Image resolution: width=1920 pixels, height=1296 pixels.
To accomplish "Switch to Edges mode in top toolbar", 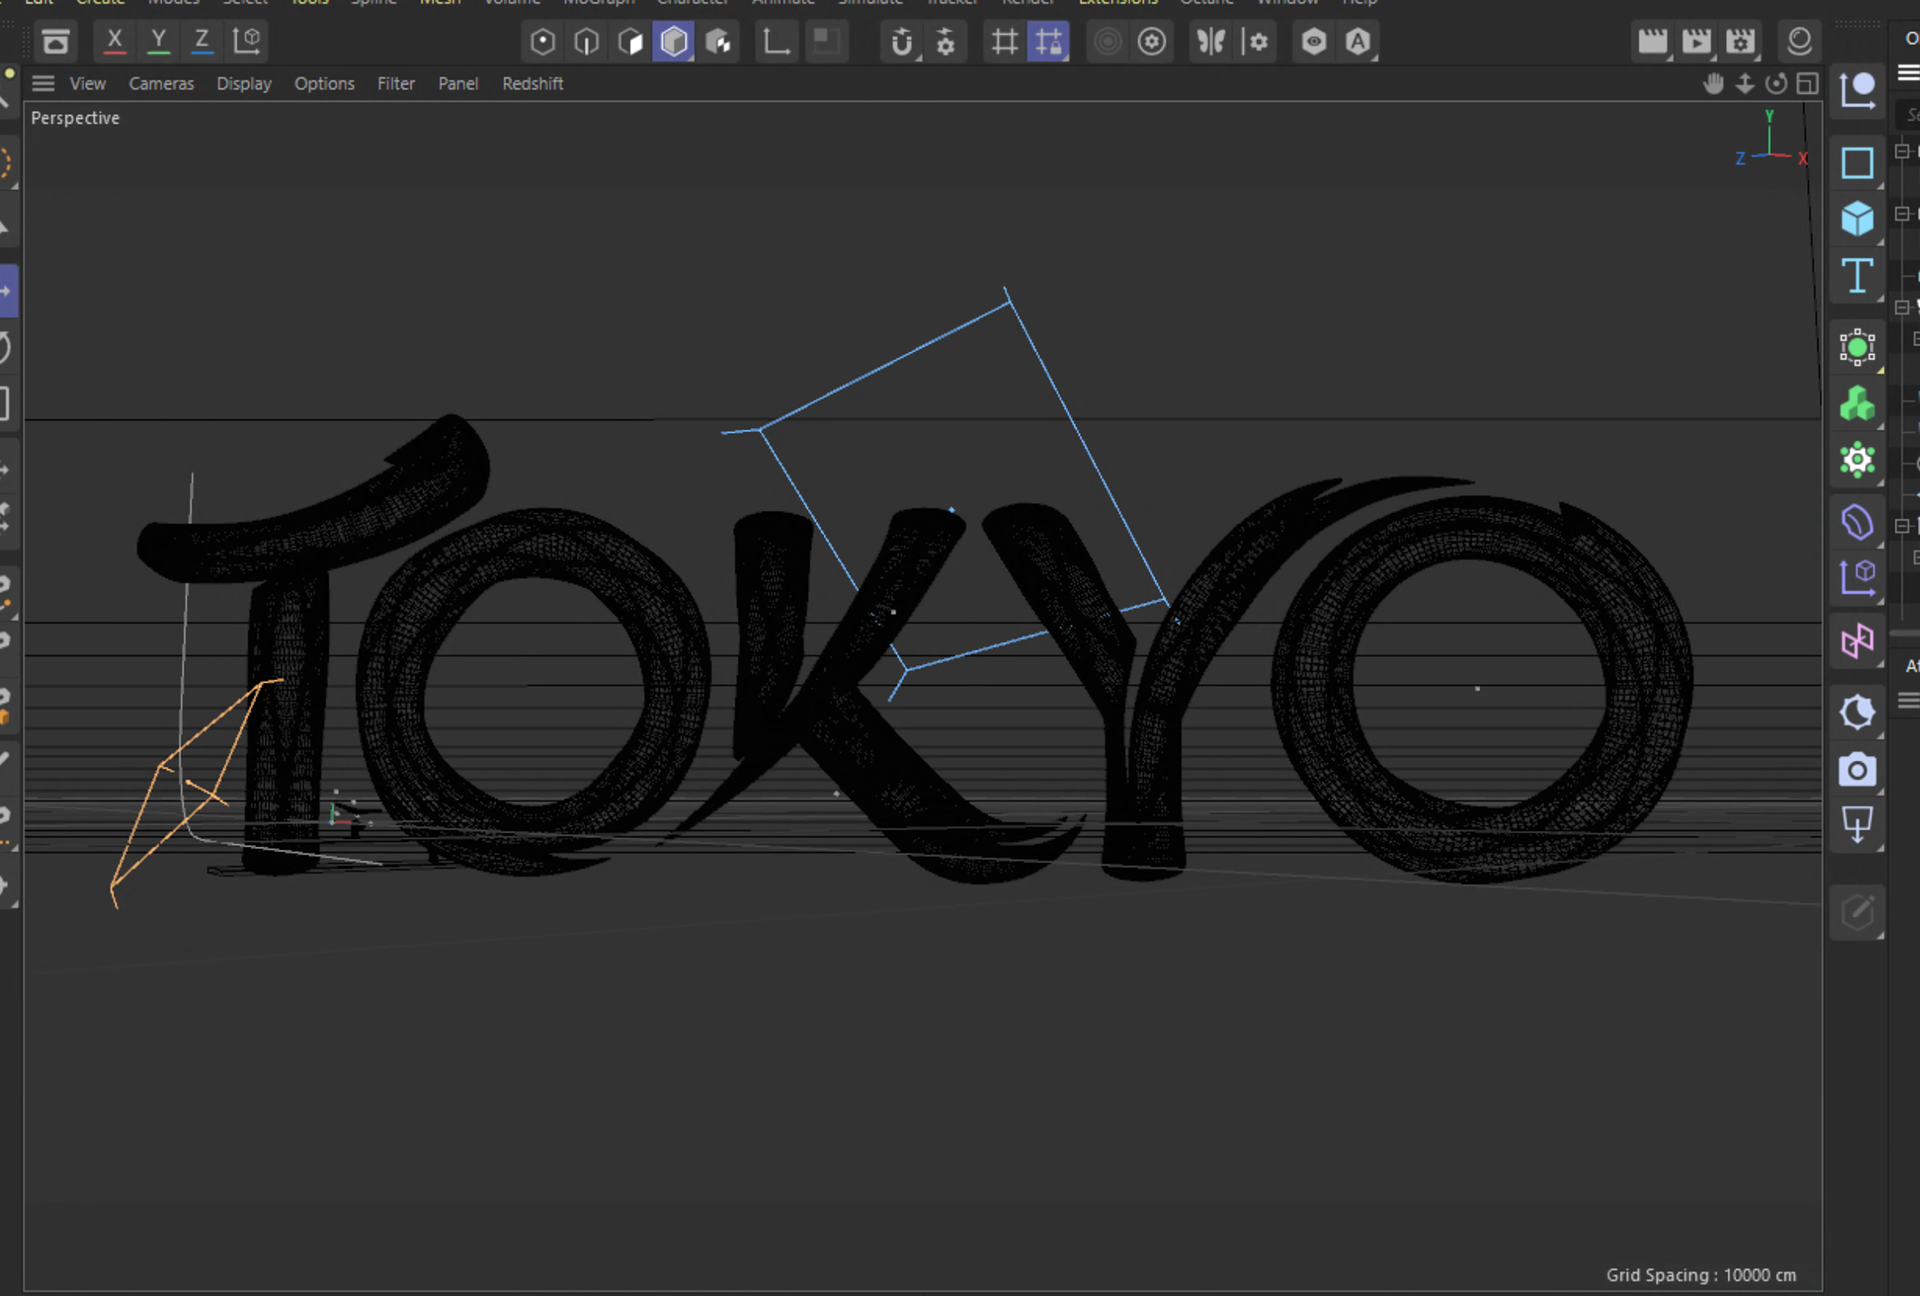I will [x=586, y=41].
